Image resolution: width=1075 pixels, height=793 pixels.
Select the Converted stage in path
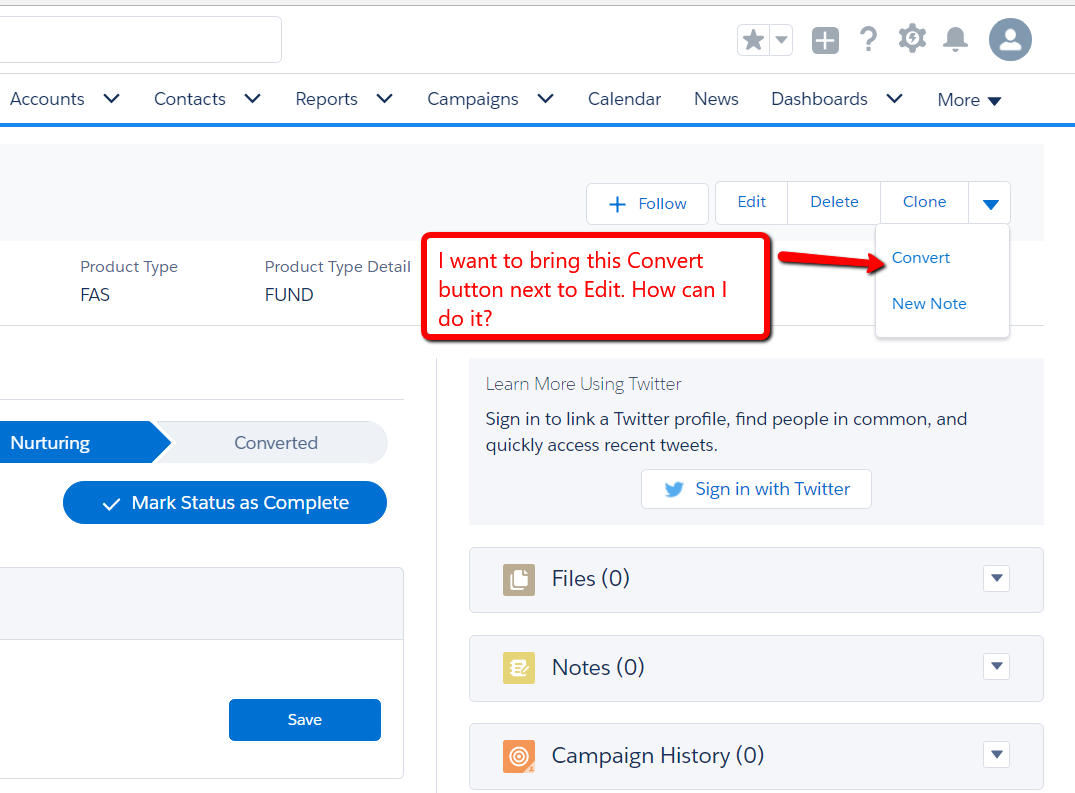(x=276, y=443)
